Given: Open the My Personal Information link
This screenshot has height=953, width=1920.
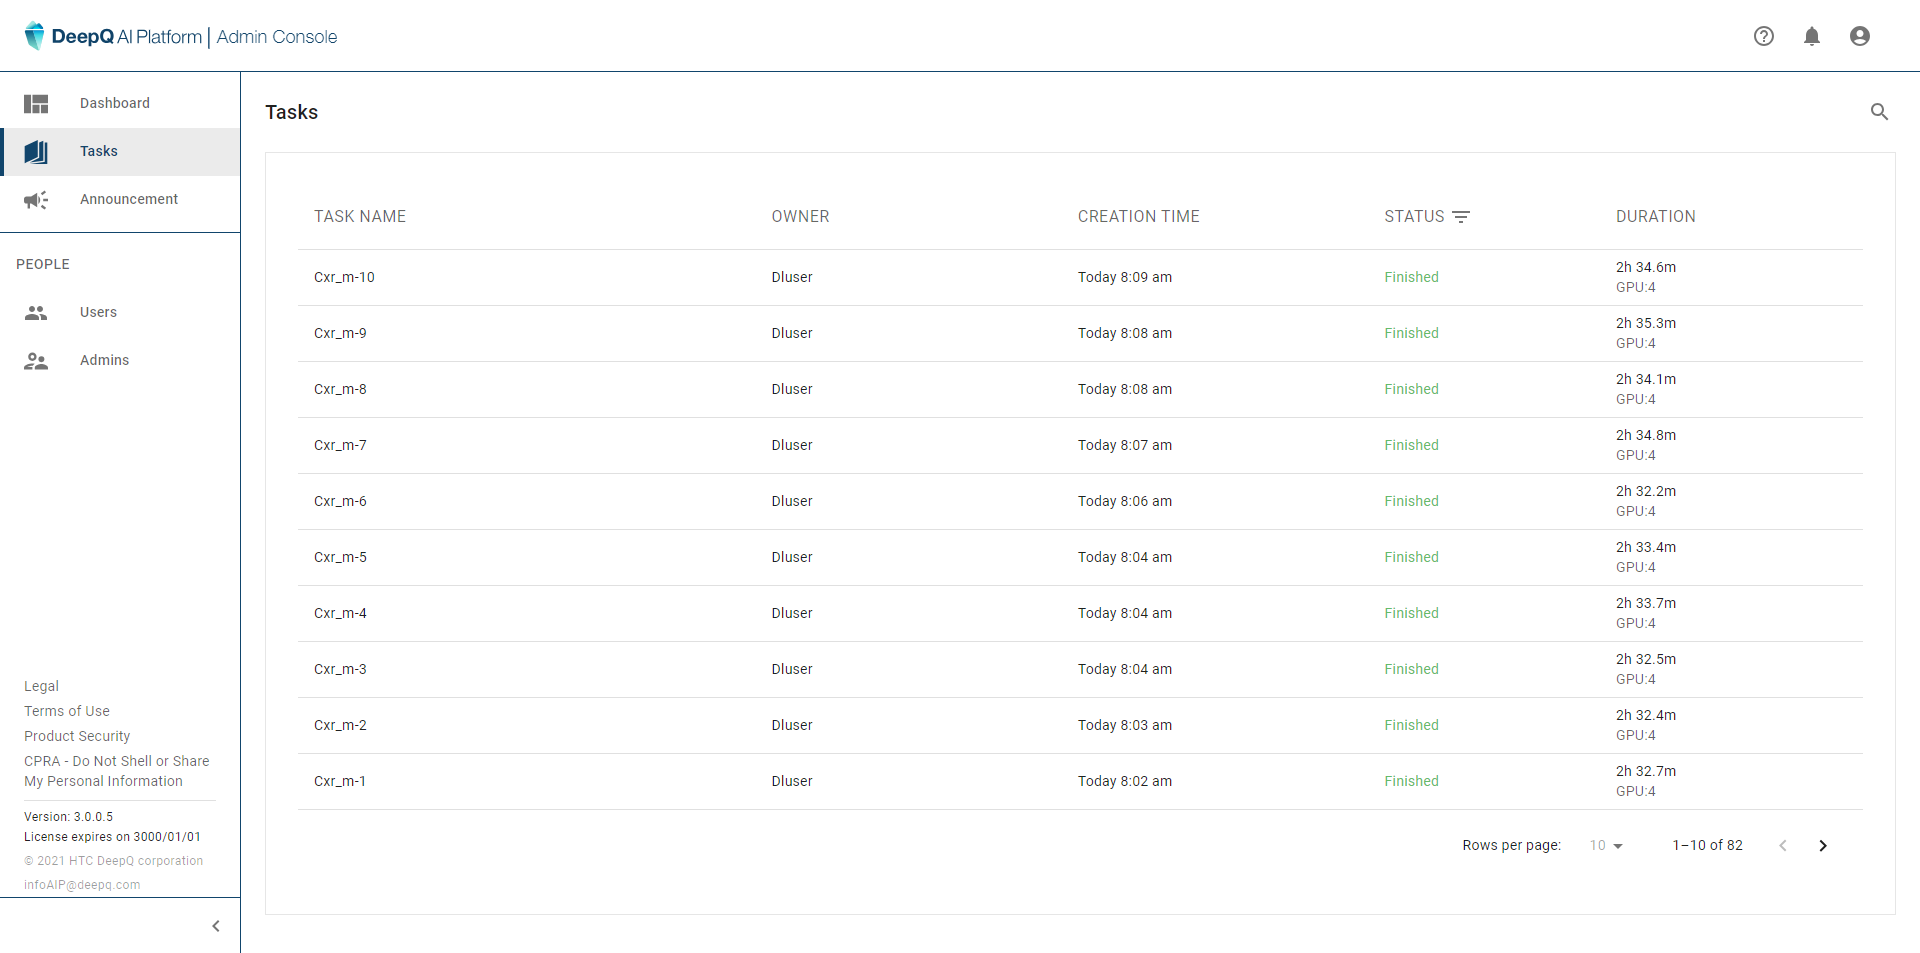Looking at the screenshot, I should (103, 781).
